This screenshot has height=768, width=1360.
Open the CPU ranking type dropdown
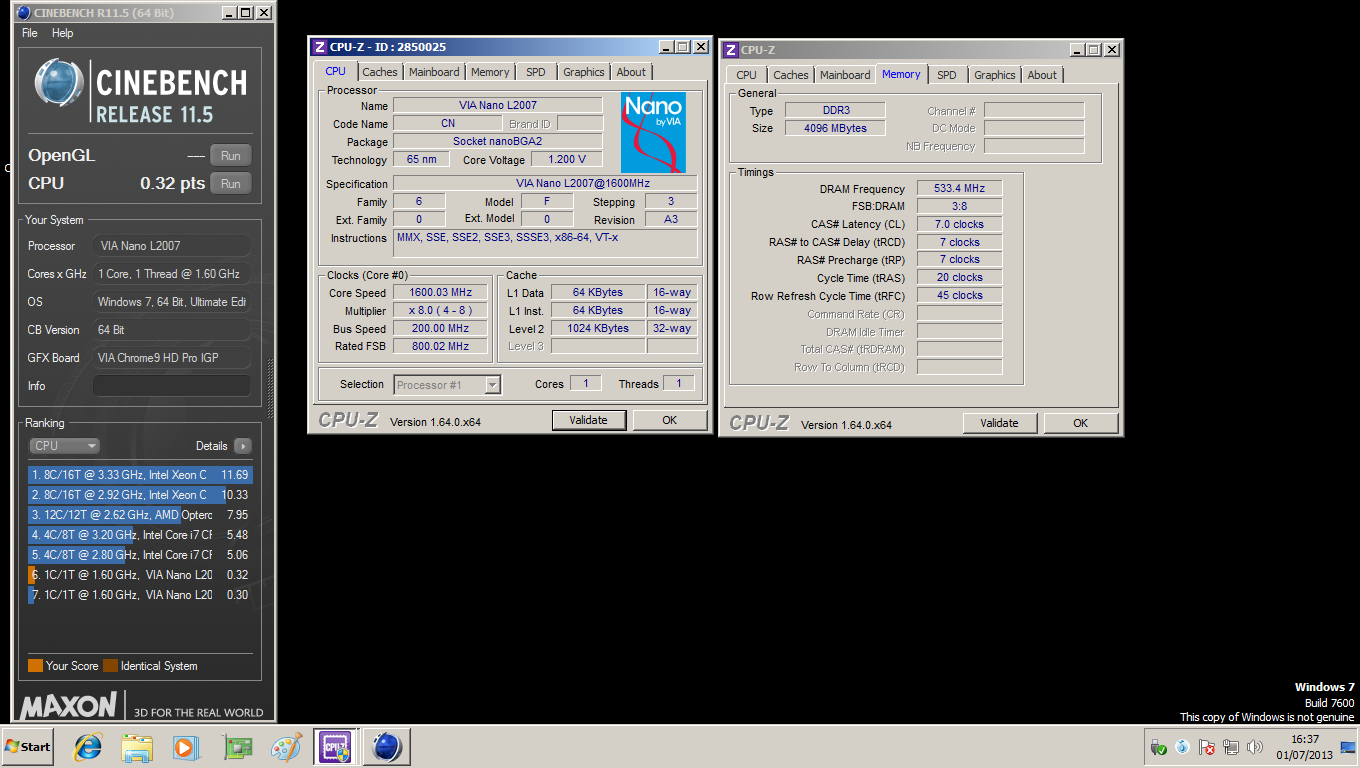pyautogui.click(x=64, y=446)
